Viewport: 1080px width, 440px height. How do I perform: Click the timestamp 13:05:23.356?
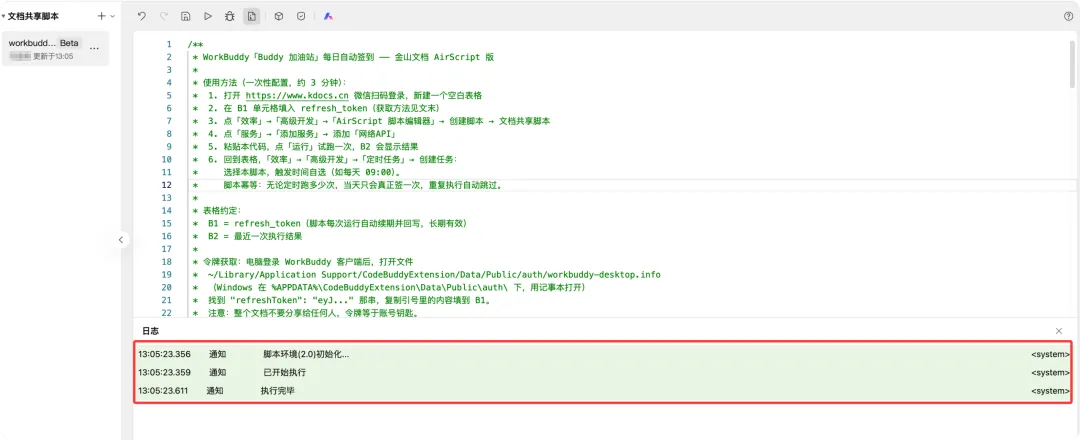pyautogui.click(x=164, y=355)
